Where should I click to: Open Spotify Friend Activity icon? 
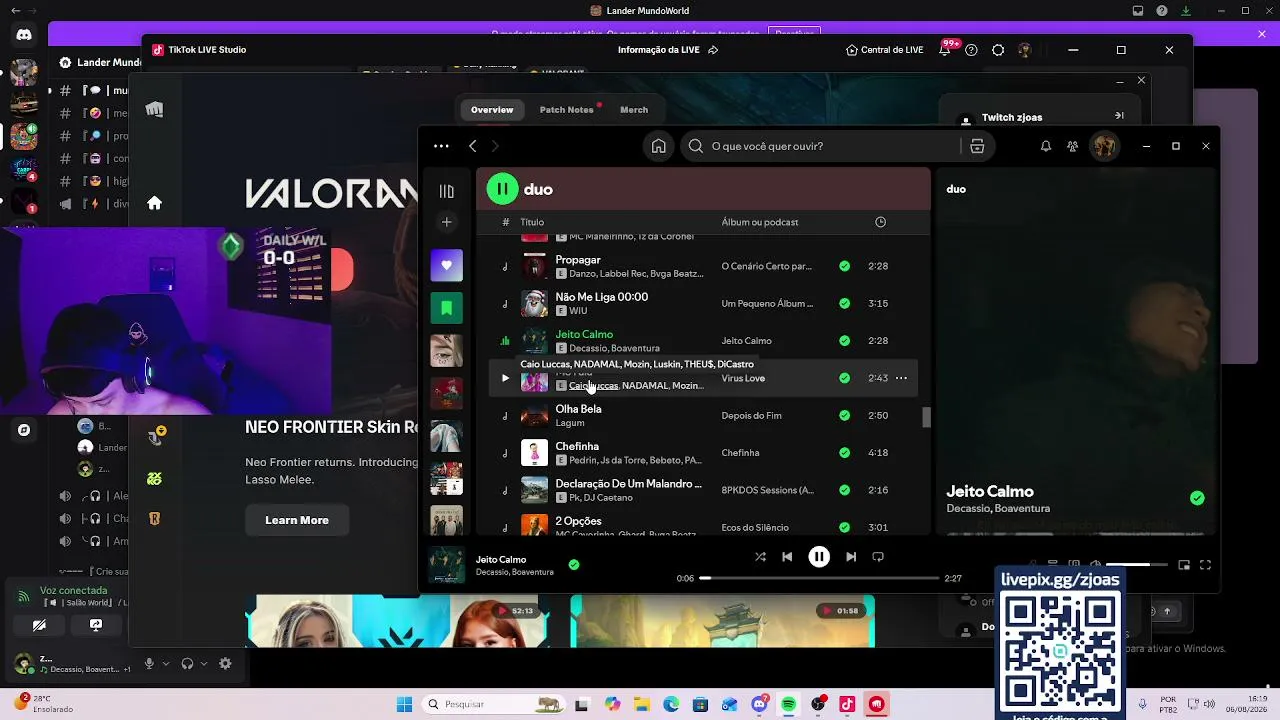(1073, 146)
